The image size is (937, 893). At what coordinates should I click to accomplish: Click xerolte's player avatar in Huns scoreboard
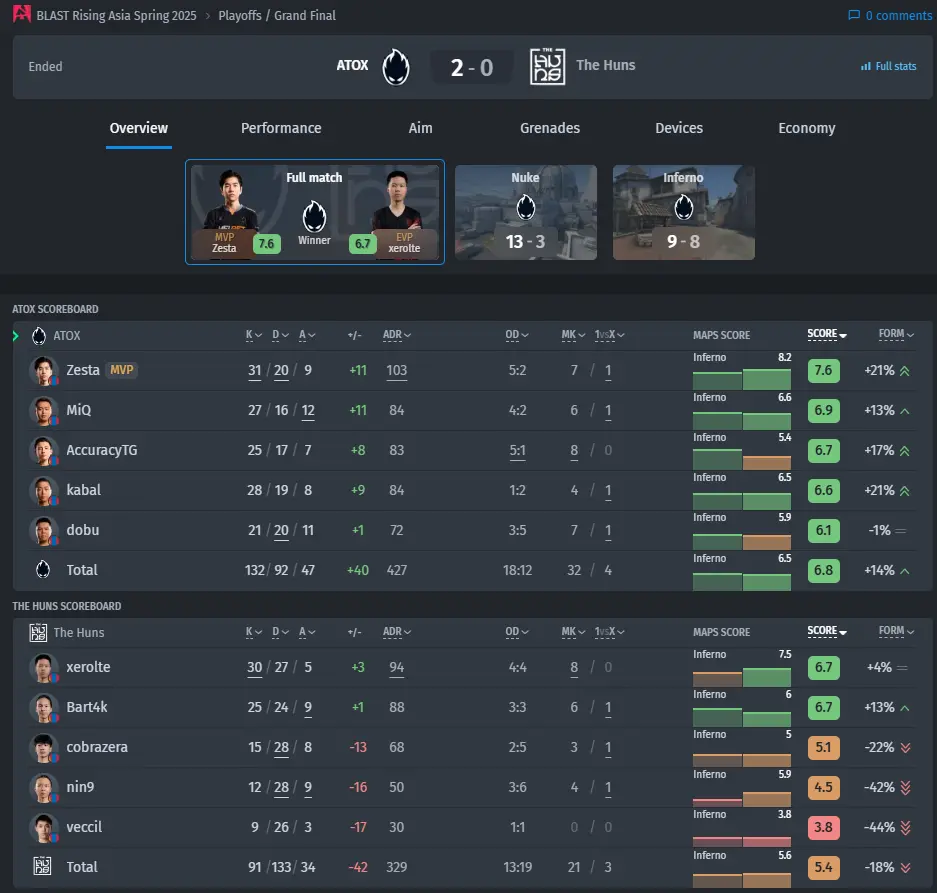[x=44, y=668]
